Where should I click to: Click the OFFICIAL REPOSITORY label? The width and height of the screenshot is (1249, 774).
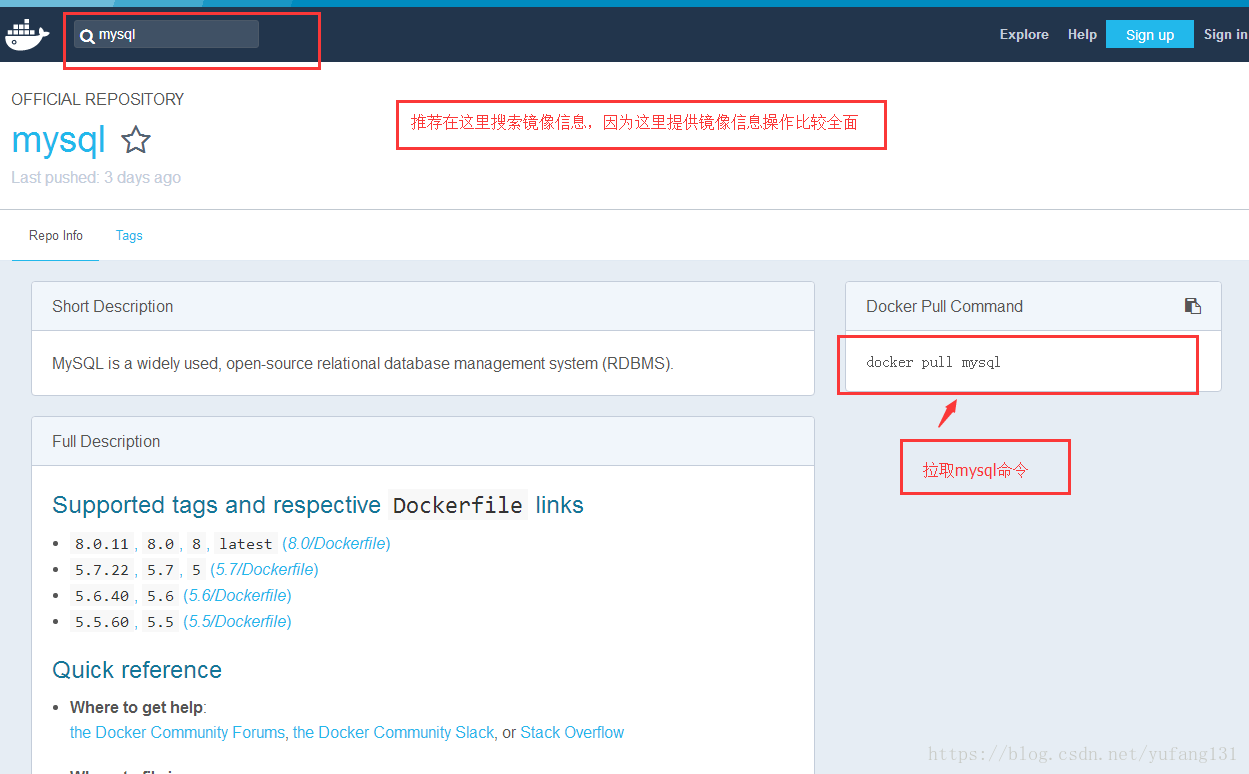(98, 99)
